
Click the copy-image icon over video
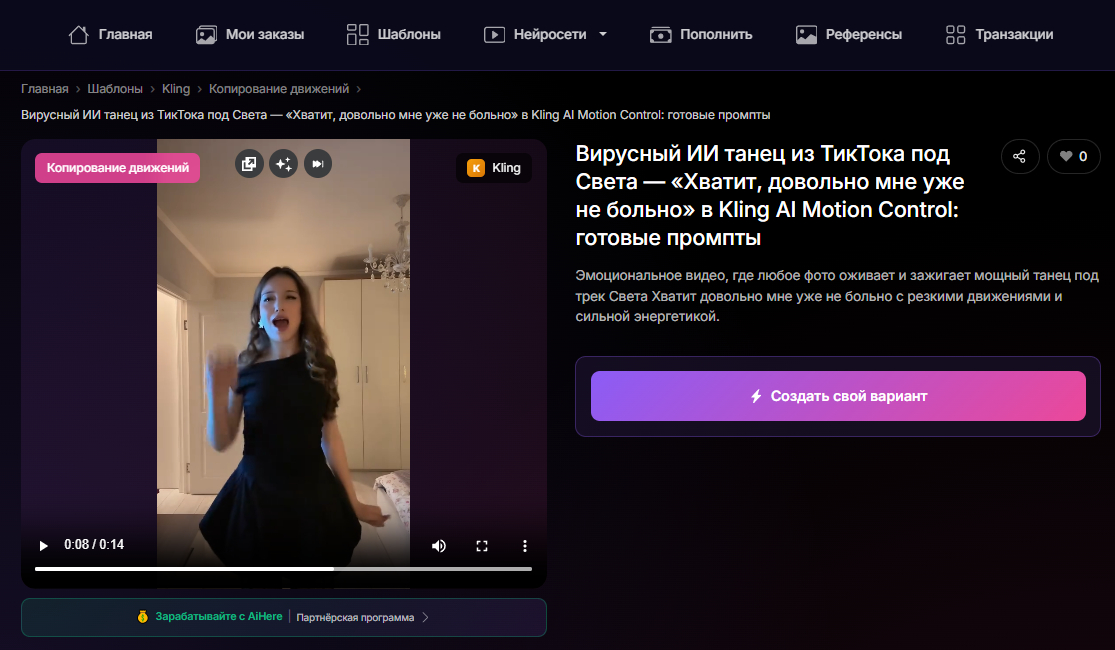[249, 164]
